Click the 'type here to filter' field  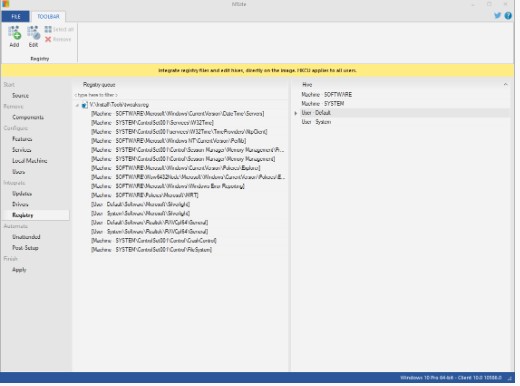point(180,95)
